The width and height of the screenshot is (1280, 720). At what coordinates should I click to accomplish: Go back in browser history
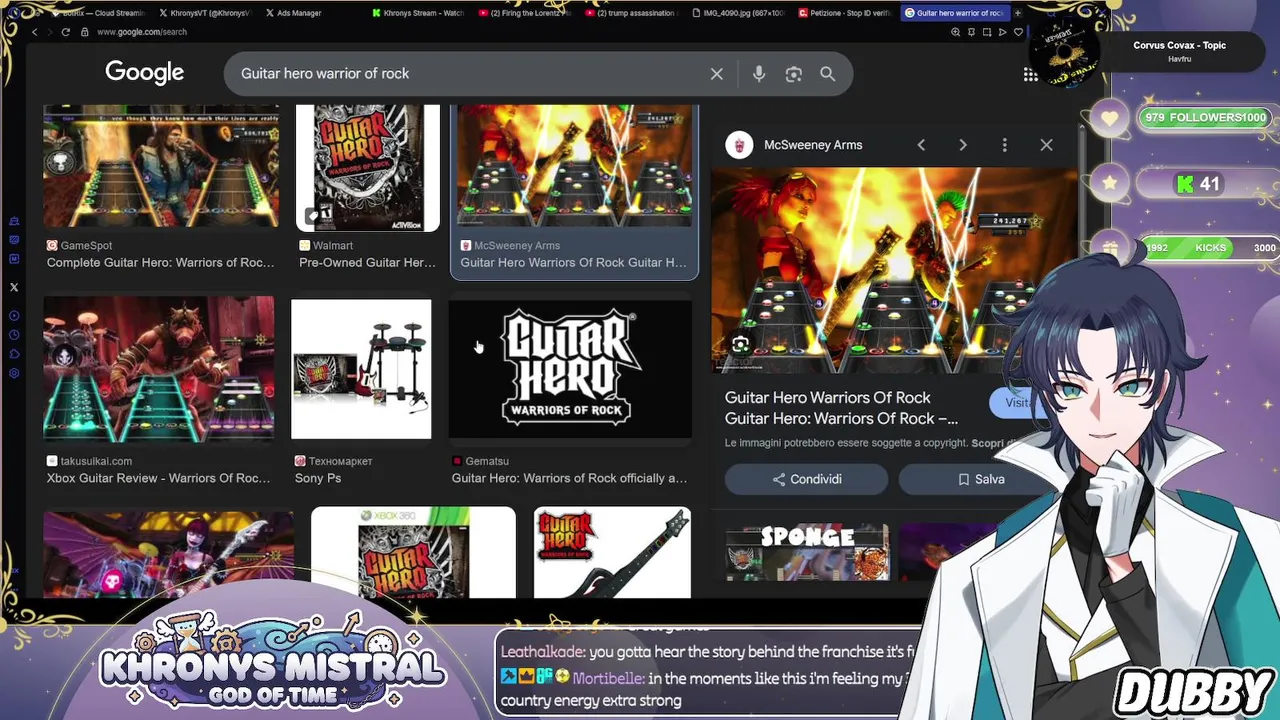pos(35,32)
